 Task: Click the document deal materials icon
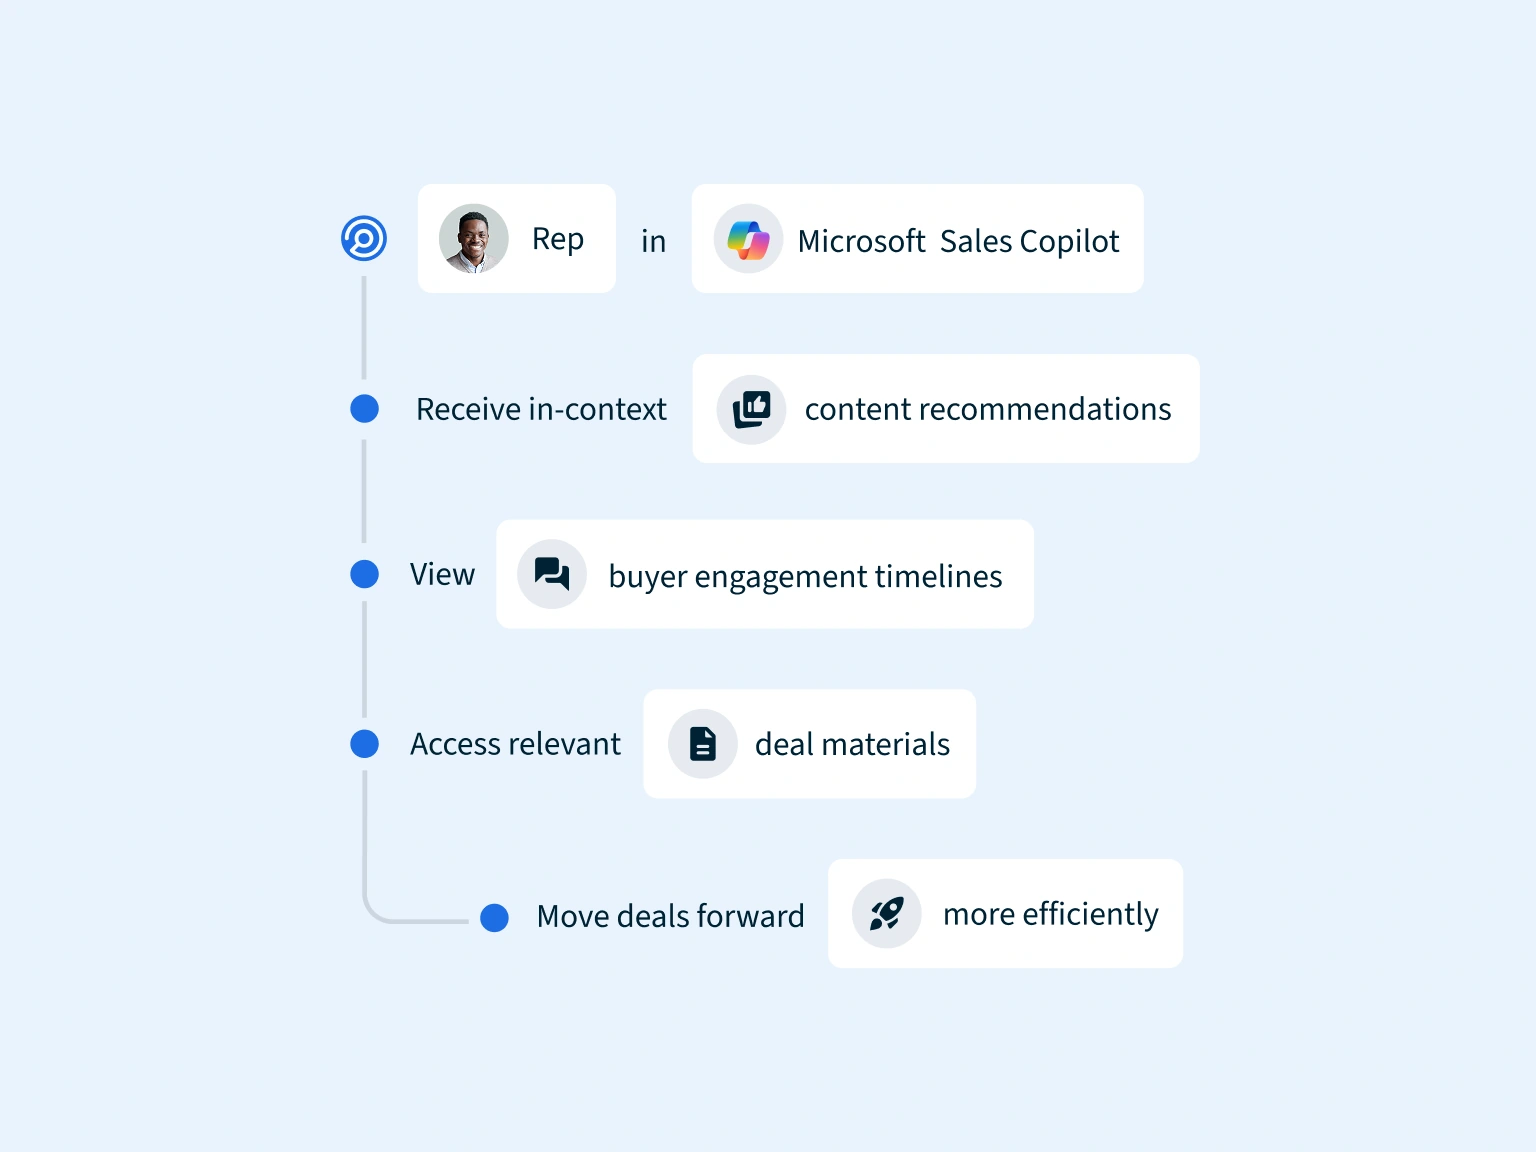point(703,744)
